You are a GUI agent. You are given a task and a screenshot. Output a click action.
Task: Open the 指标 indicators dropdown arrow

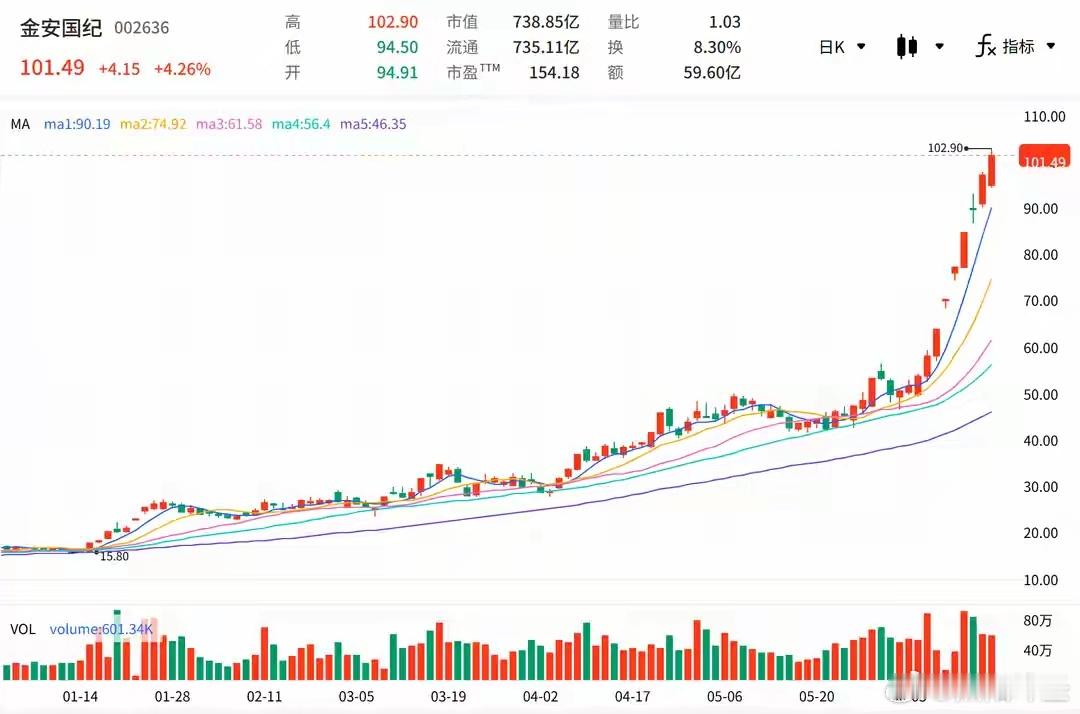[1051, 46]
